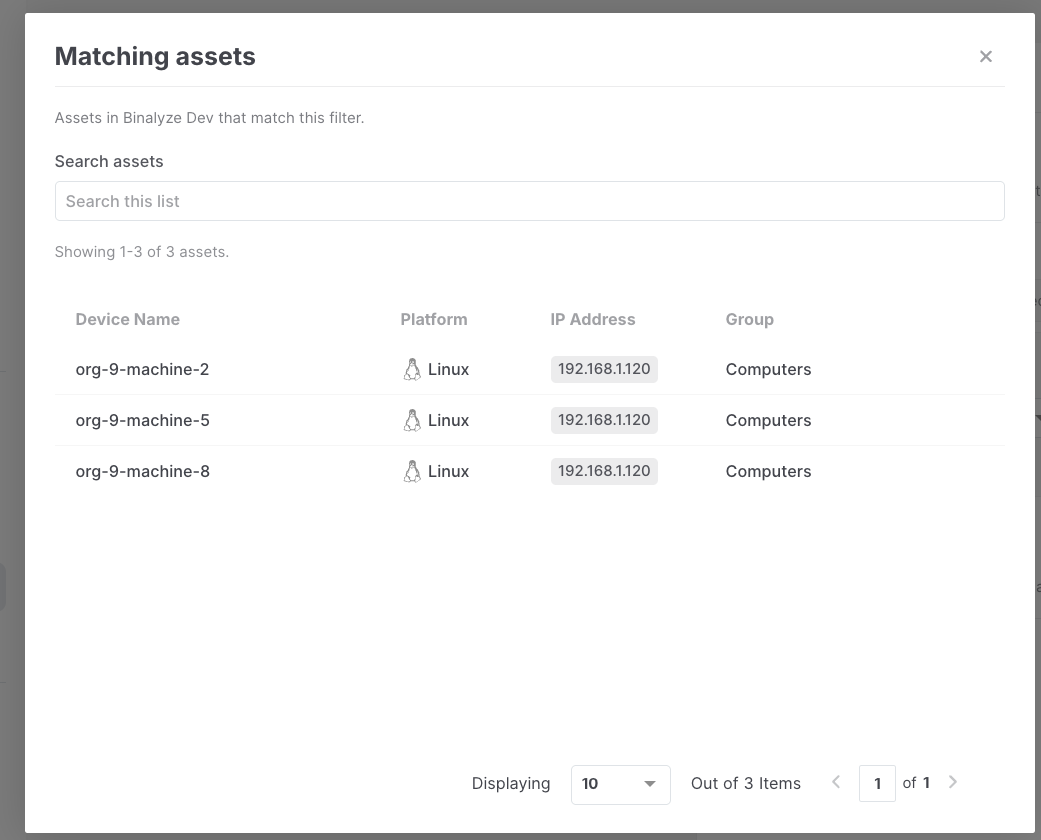Click IP address 192.168.1.120 of org-9-machine-8

[x=604, y=471]
